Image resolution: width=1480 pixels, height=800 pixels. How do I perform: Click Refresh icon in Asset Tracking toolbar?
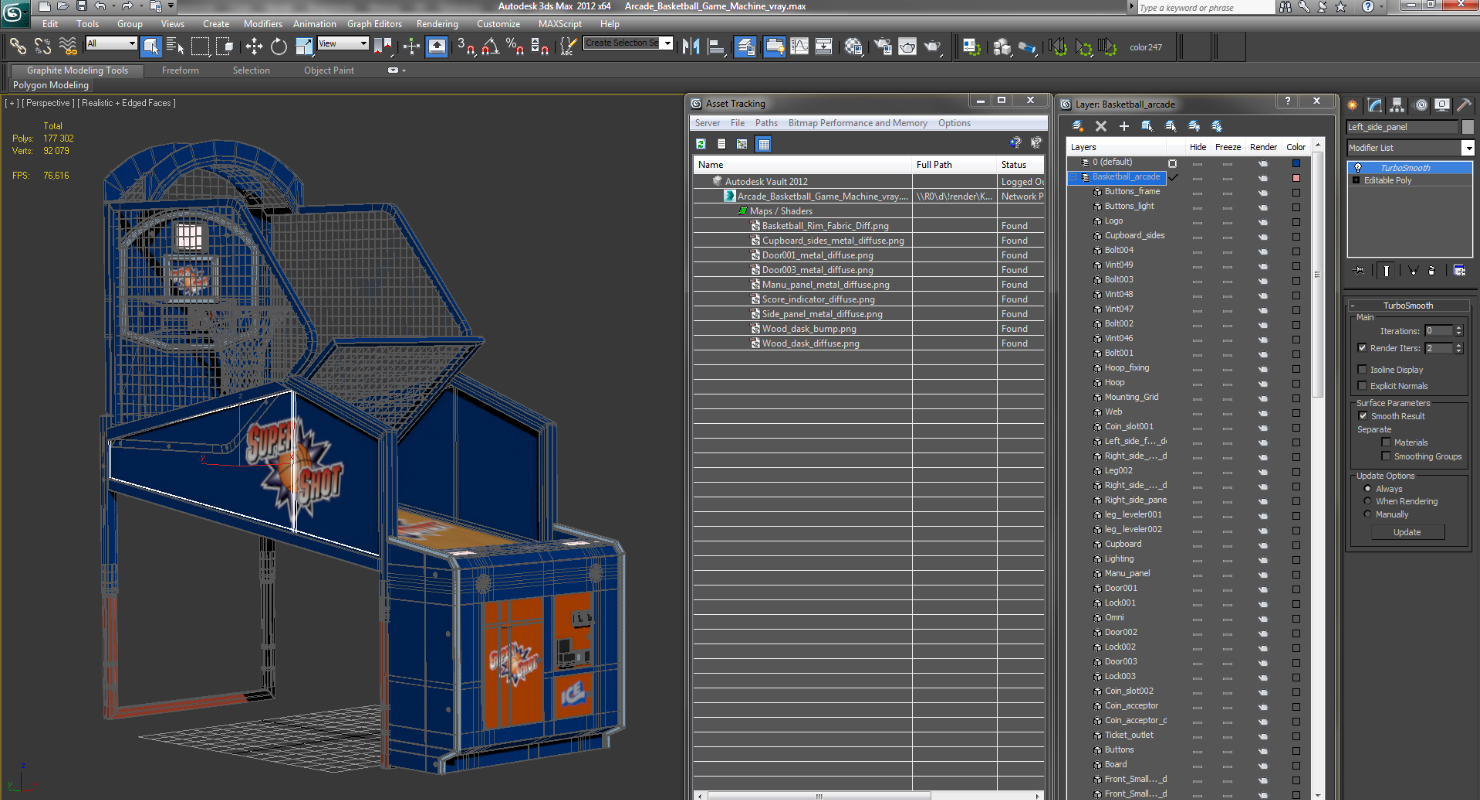coord(701,144)
